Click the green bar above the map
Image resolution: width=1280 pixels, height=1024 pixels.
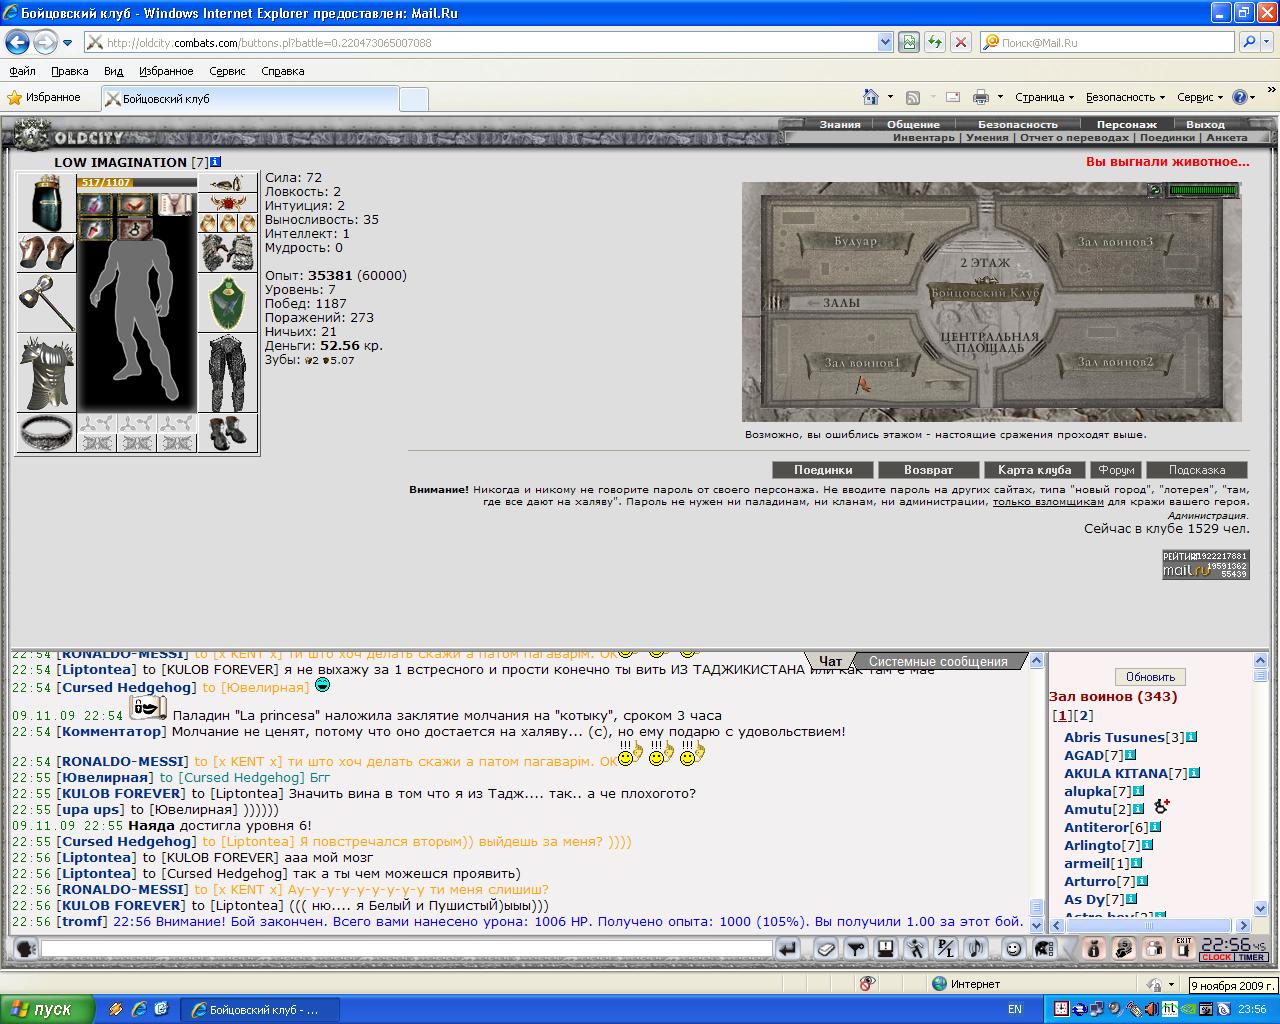click(1204, 190)
